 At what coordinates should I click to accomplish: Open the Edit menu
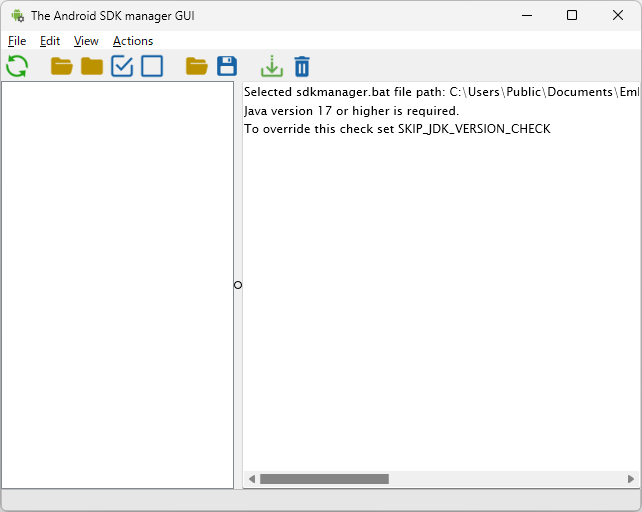pyautogui.click(x=50, y=41)
